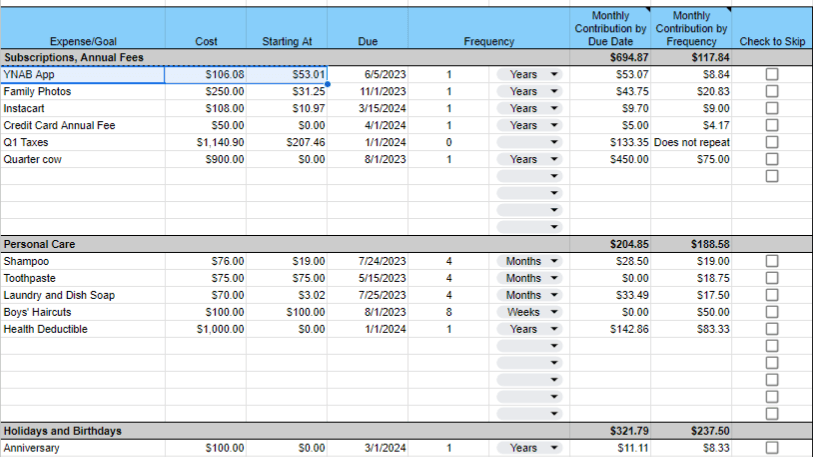
Task: Open the empty frequency dropdown for Q1 Taxes
Action: (x=529, y=142)
